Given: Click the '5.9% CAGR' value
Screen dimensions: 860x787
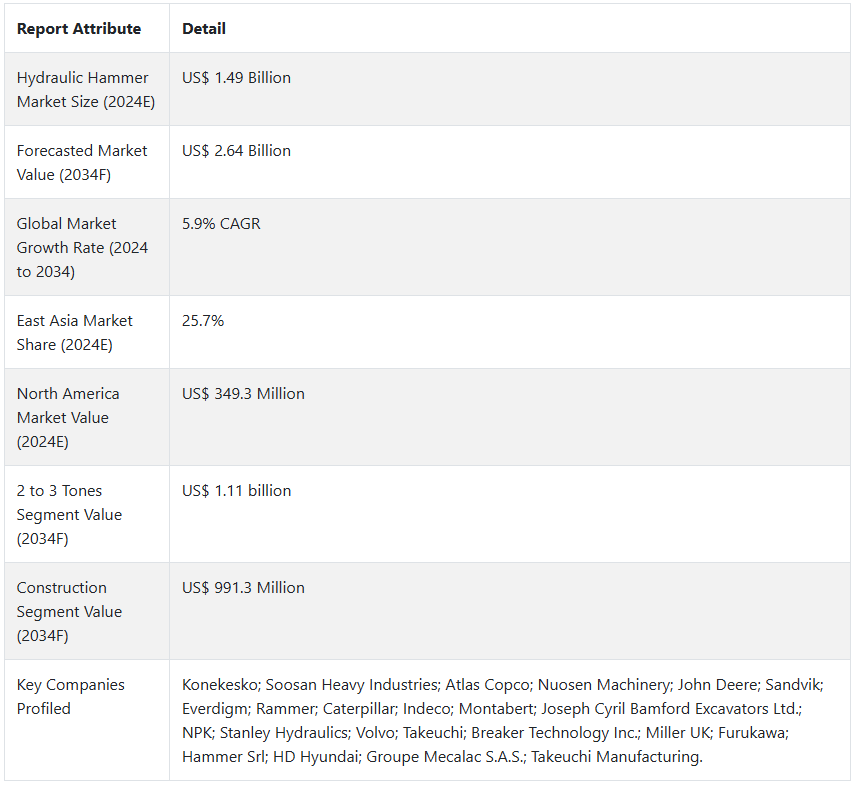Looking at the screenshot, I should (x=221, y=224).
